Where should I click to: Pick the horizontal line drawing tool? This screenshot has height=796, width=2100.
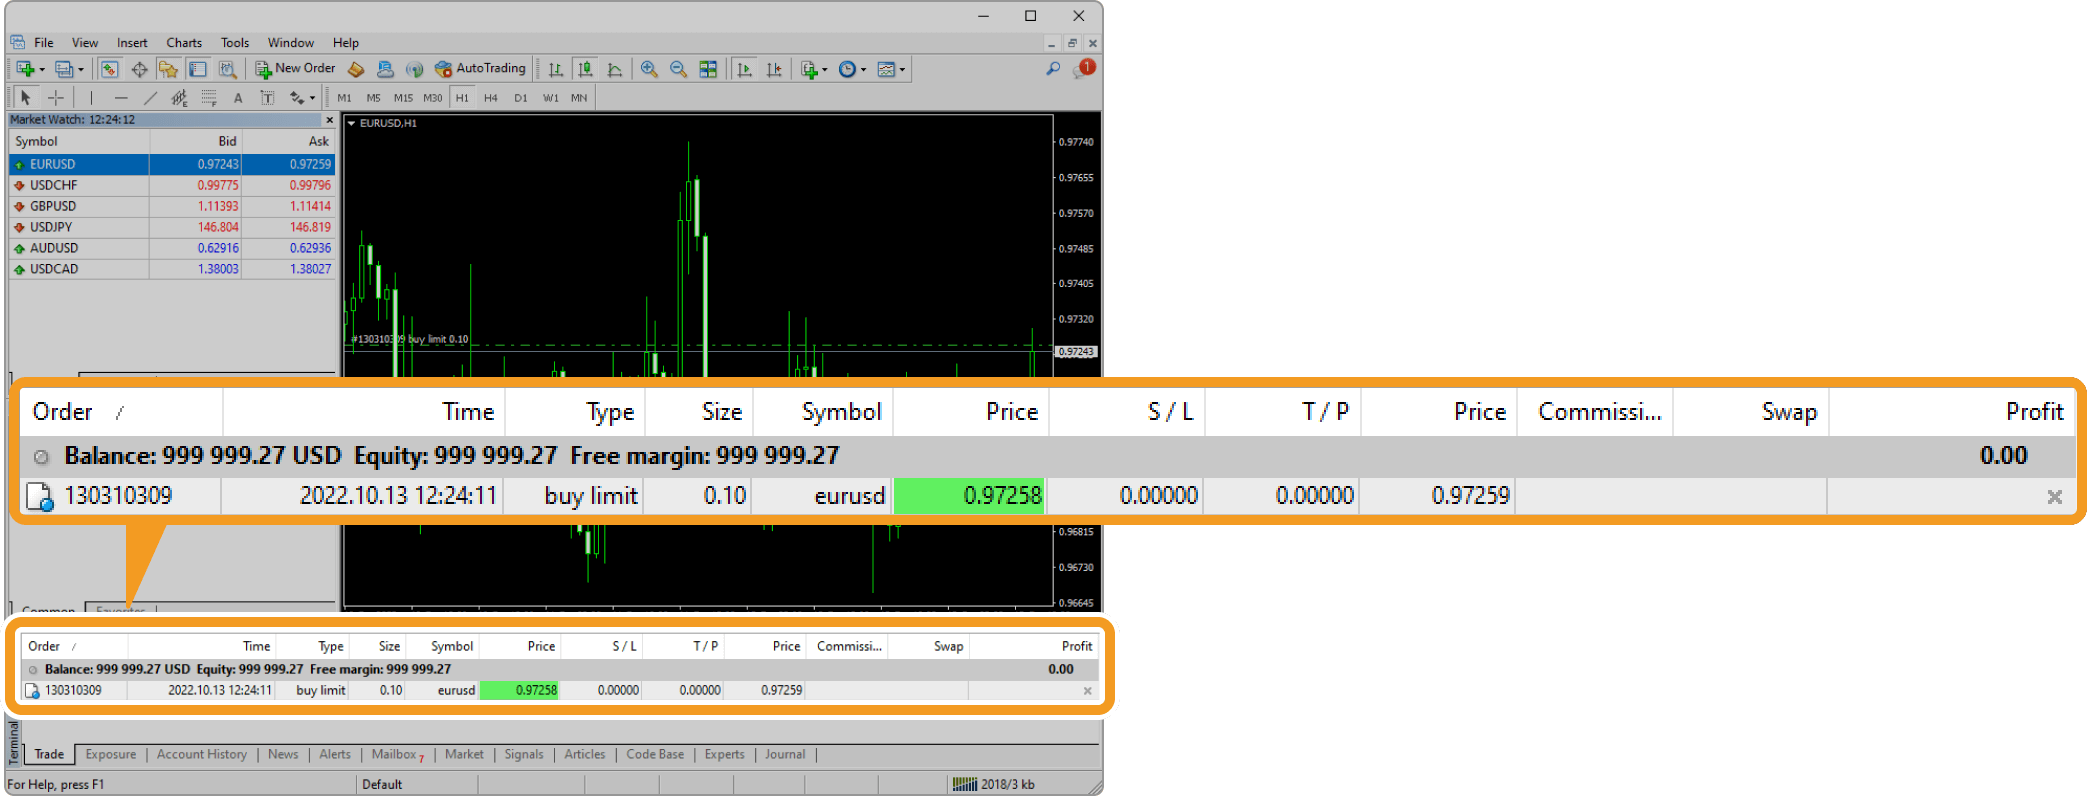pos(121,98)
